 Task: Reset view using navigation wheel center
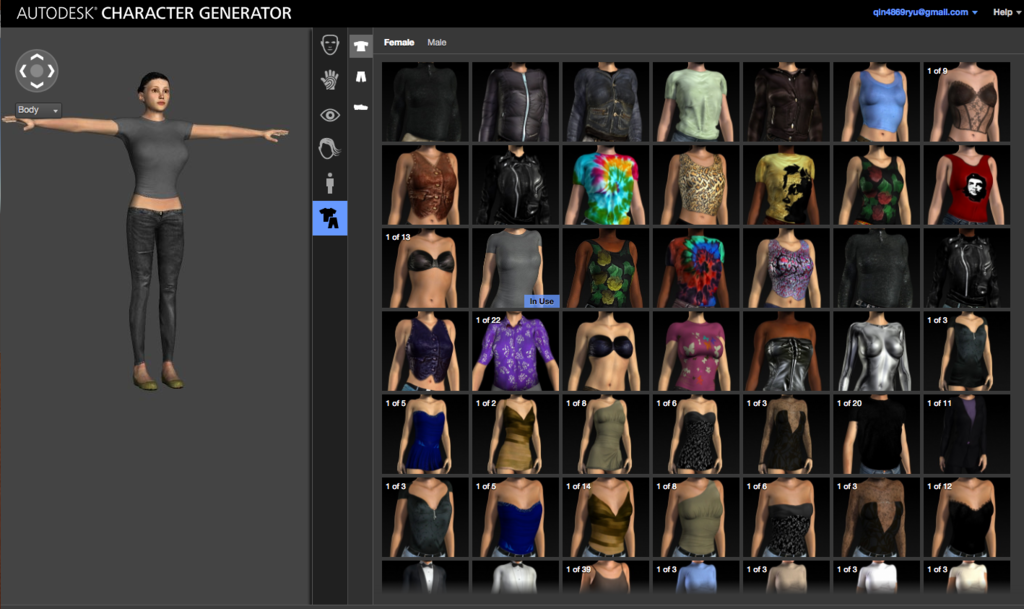tap(37, 70)
